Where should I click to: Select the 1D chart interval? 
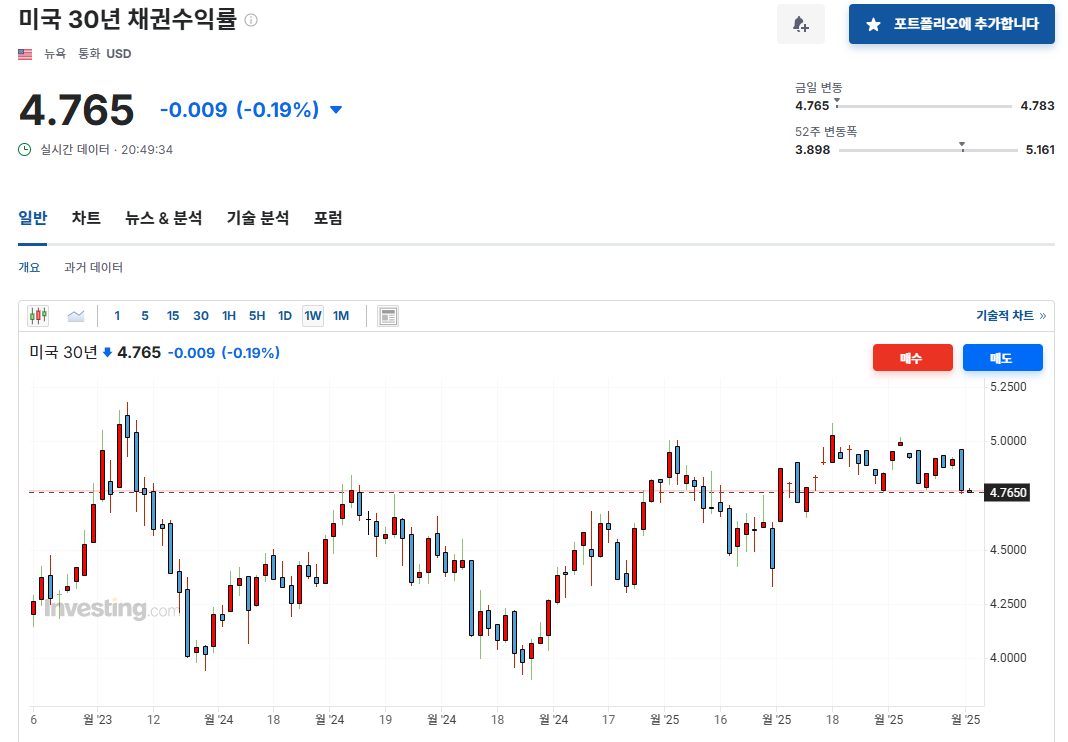(285, 316)
